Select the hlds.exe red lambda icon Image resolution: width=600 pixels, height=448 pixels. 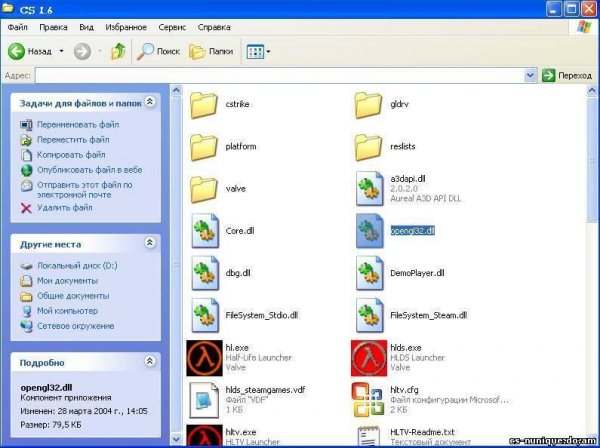369,358
